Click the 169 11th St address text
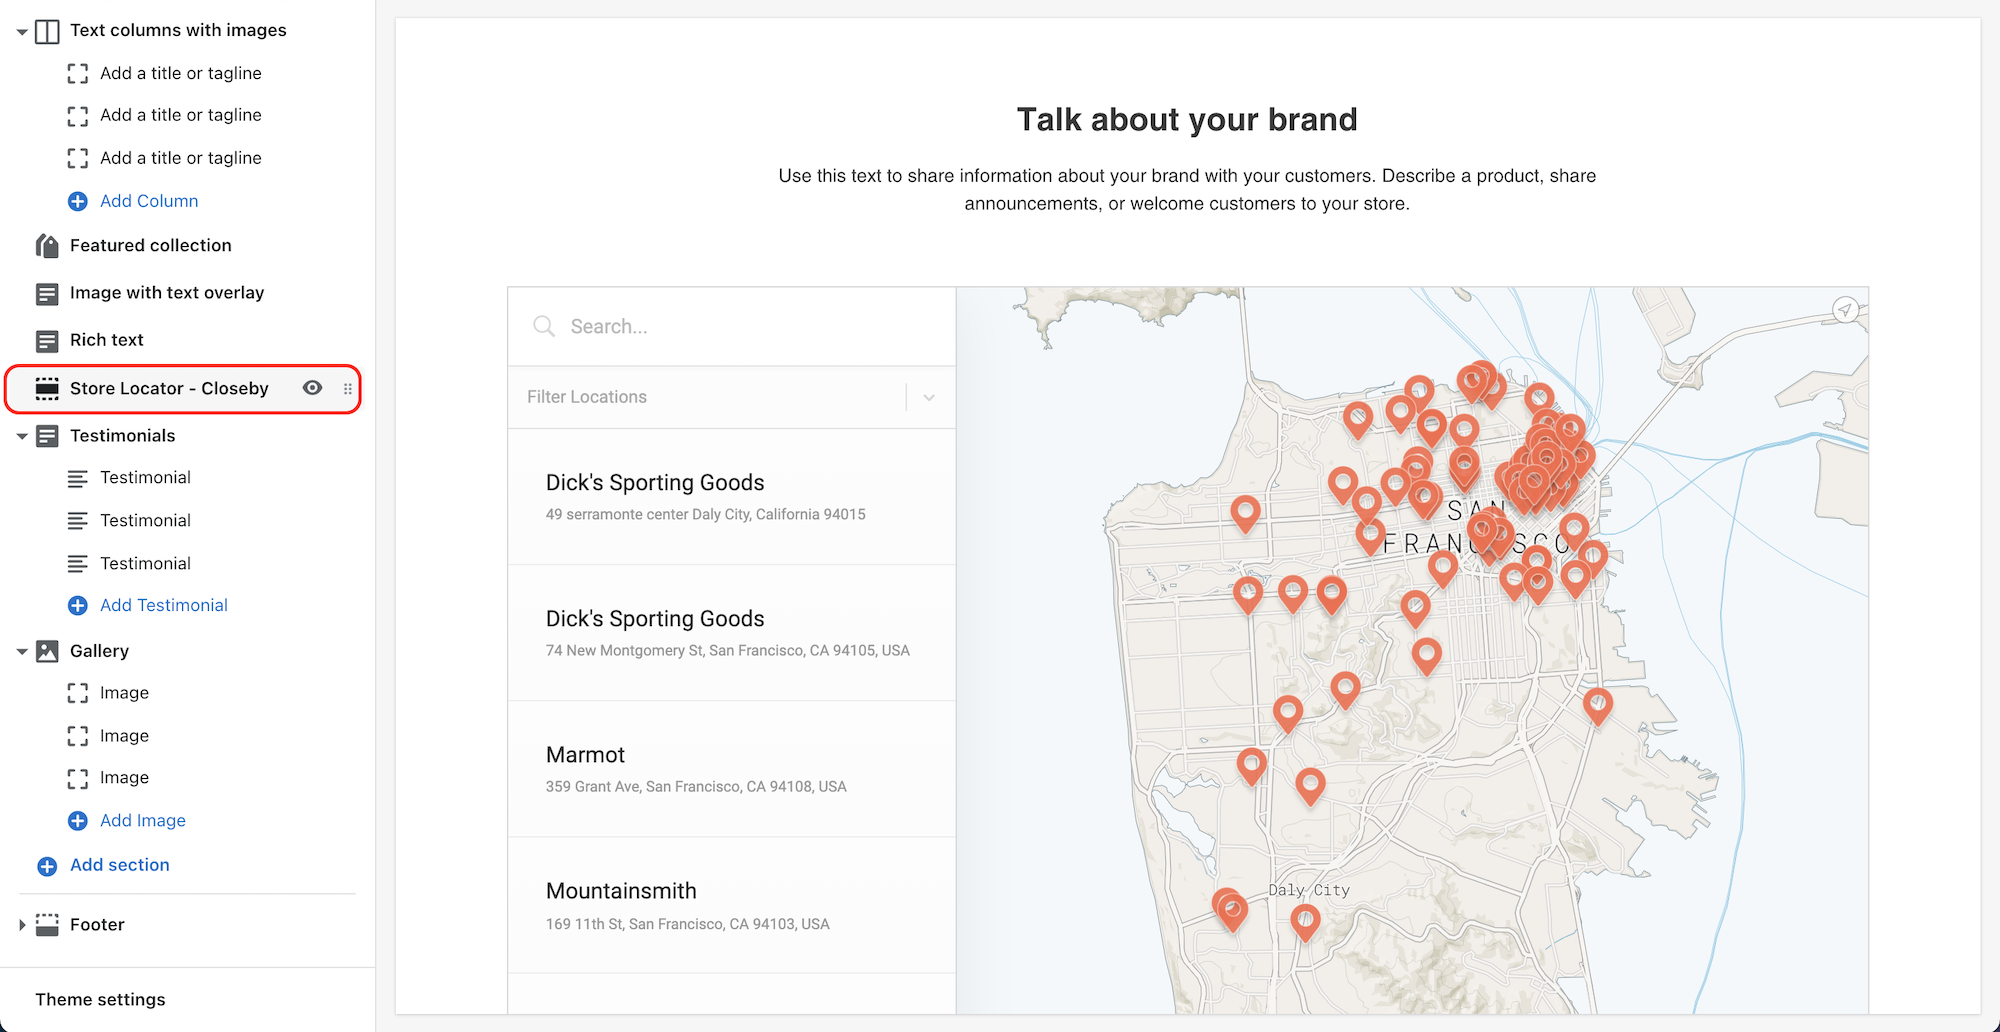This screenshot has width=2000, height=1032. (x=688, y=924)
